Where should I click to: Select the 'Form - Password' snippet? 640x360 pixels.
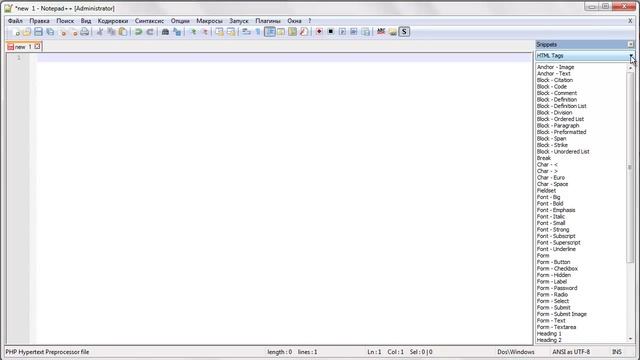coord(557,288)
